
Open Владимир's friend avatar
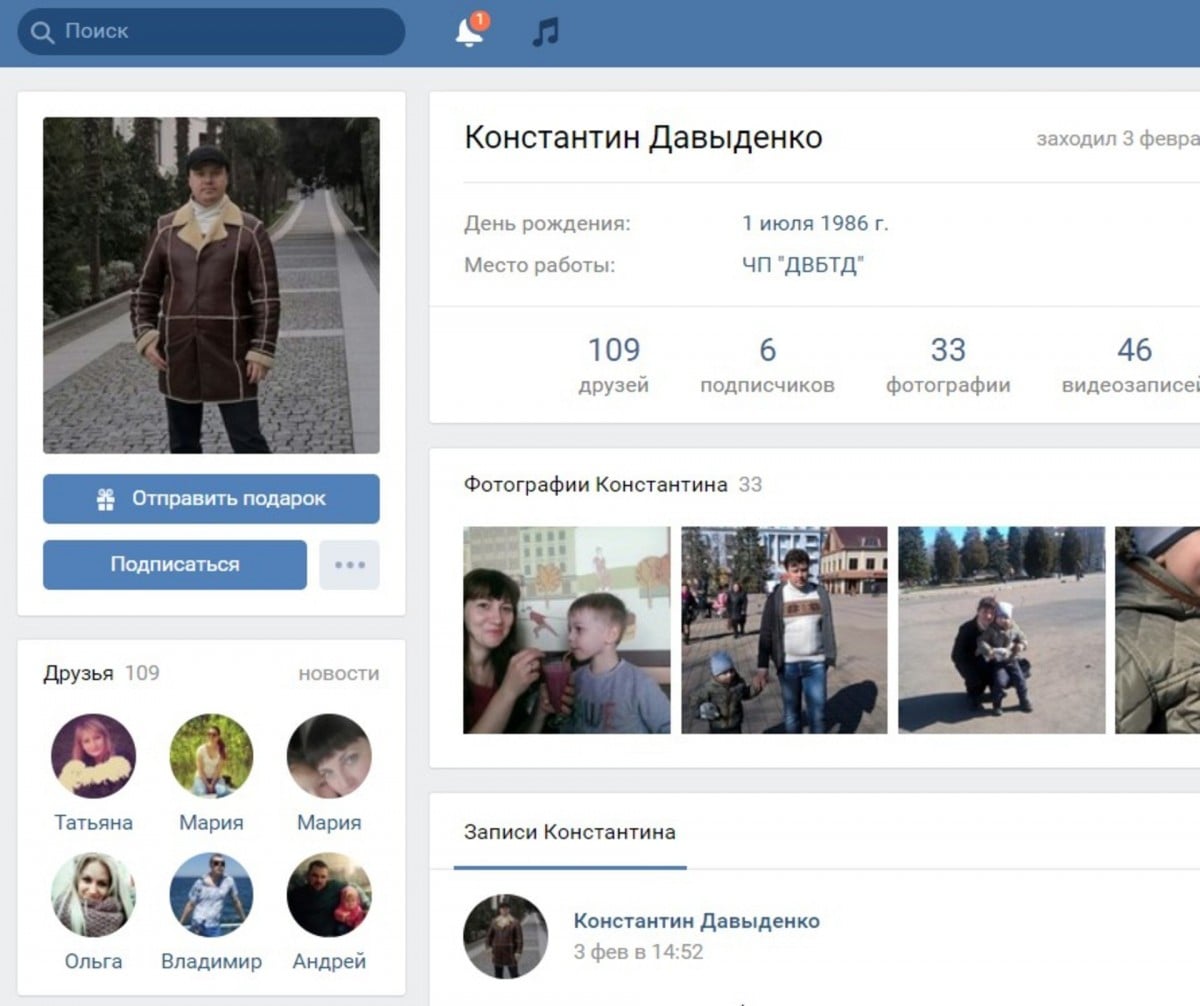tap(211, 894)
